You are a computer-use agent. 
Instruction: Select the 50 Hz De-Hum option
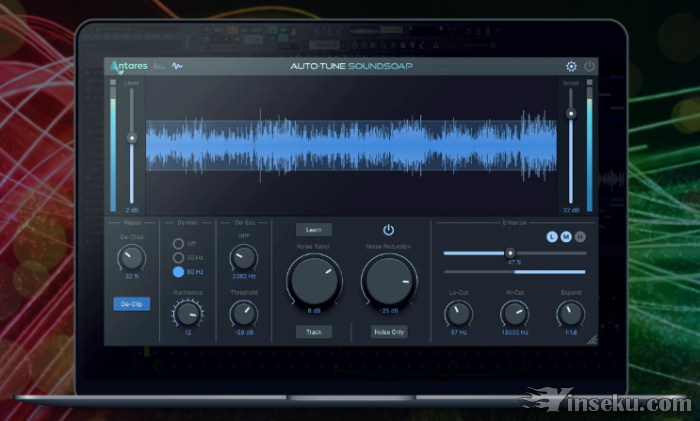coord(179,257)
